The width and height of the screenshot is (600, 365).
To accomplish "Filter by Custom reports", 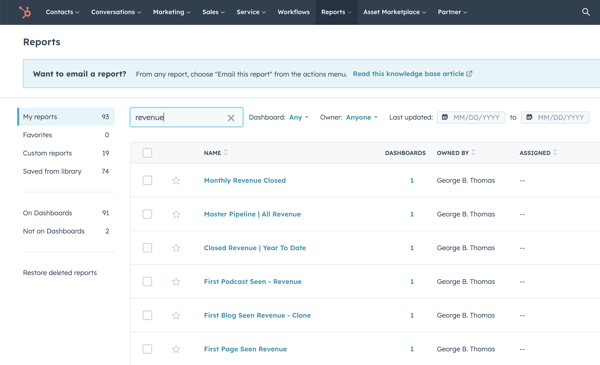I will click(x=66, y=153).
